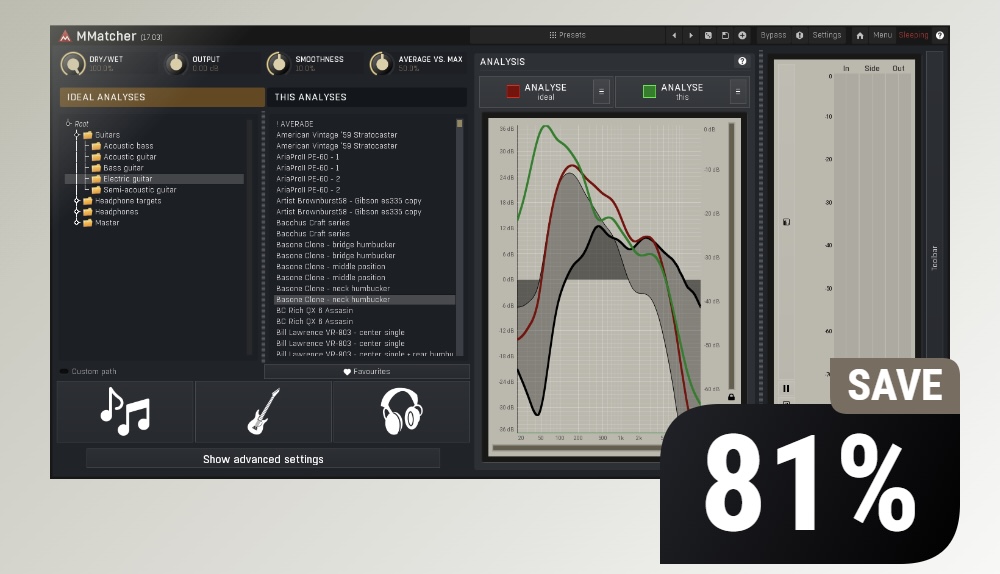Image resolution: width=1000 pixels, height=574 pixels.
Task: Click the red Sleeping status label
Action: (913, 35)
